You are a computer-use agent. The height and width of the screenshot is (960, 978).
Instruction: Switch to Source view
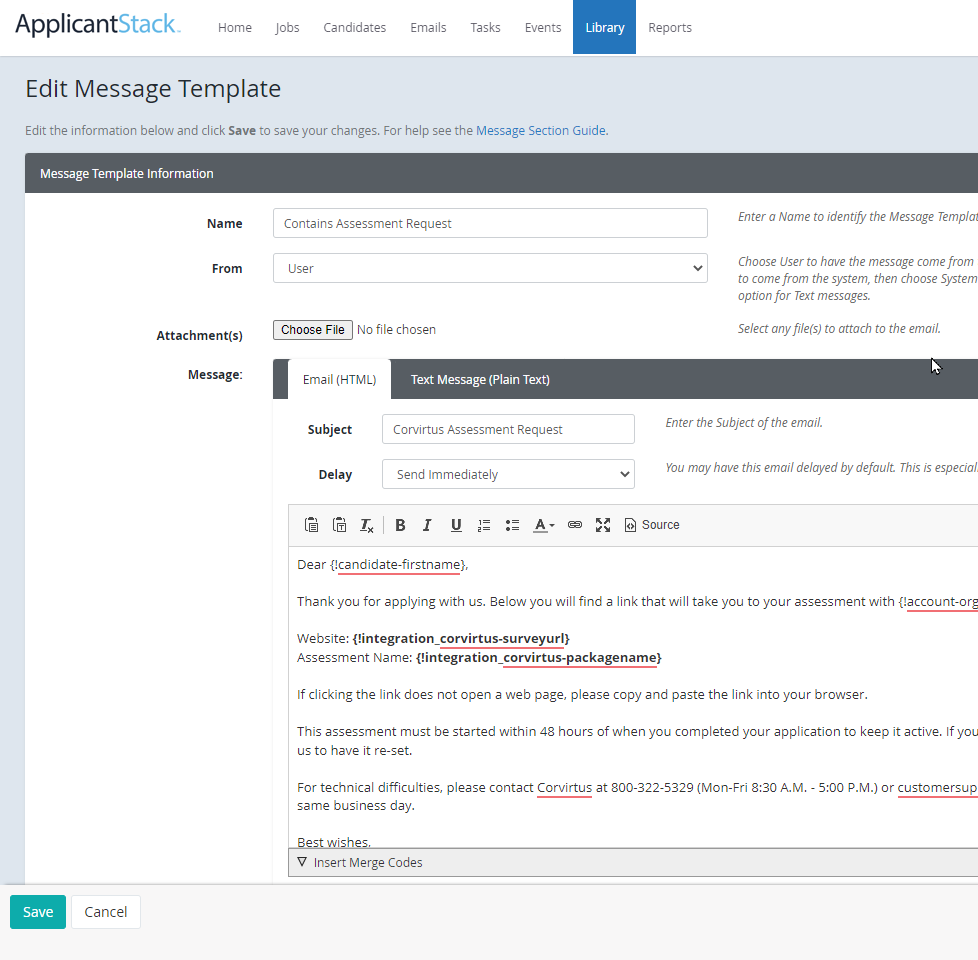(651, 524)
